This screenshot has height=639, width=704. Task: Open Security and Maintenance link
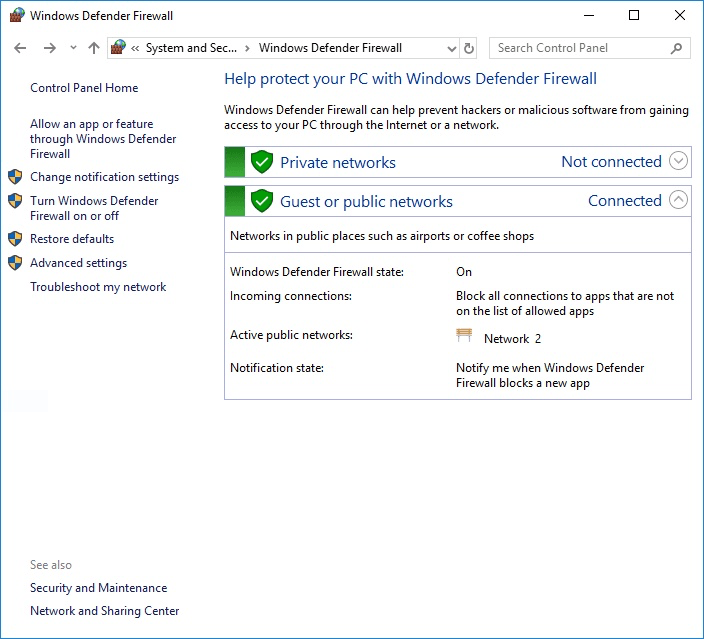(x=98, y=588)
